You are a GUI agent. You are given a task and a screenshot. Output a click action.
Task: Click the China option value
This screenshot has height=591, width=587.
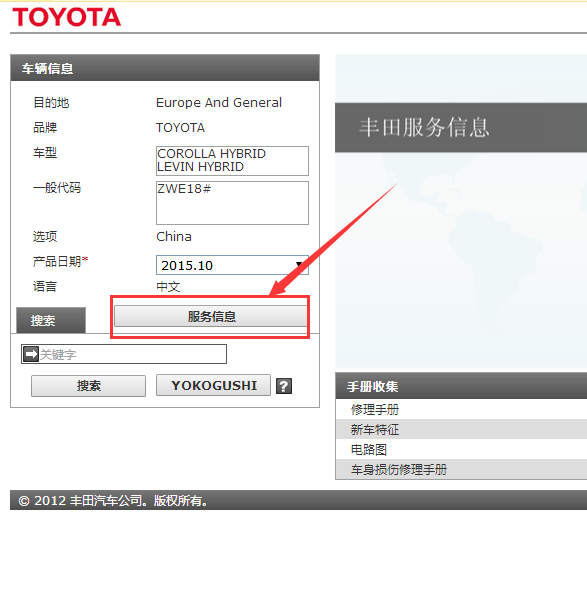[x=174, y=237]
